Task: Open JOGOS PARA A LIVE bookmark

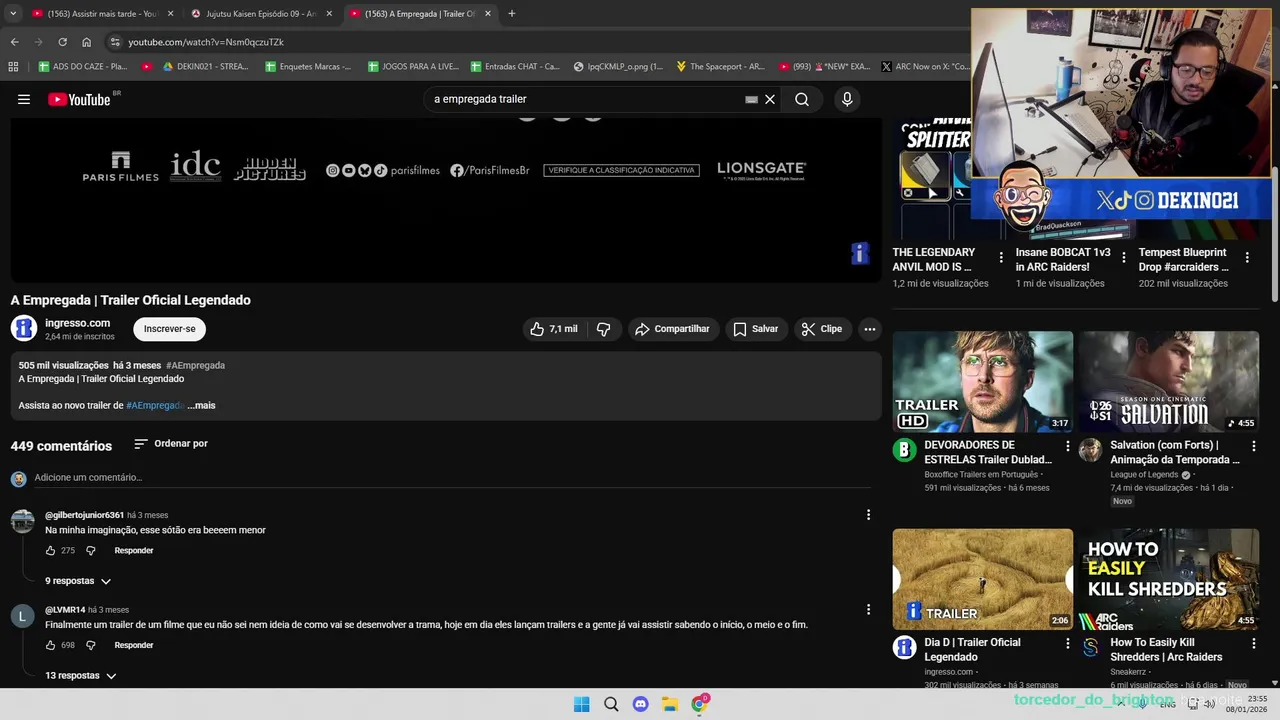Action: (413, 67)
